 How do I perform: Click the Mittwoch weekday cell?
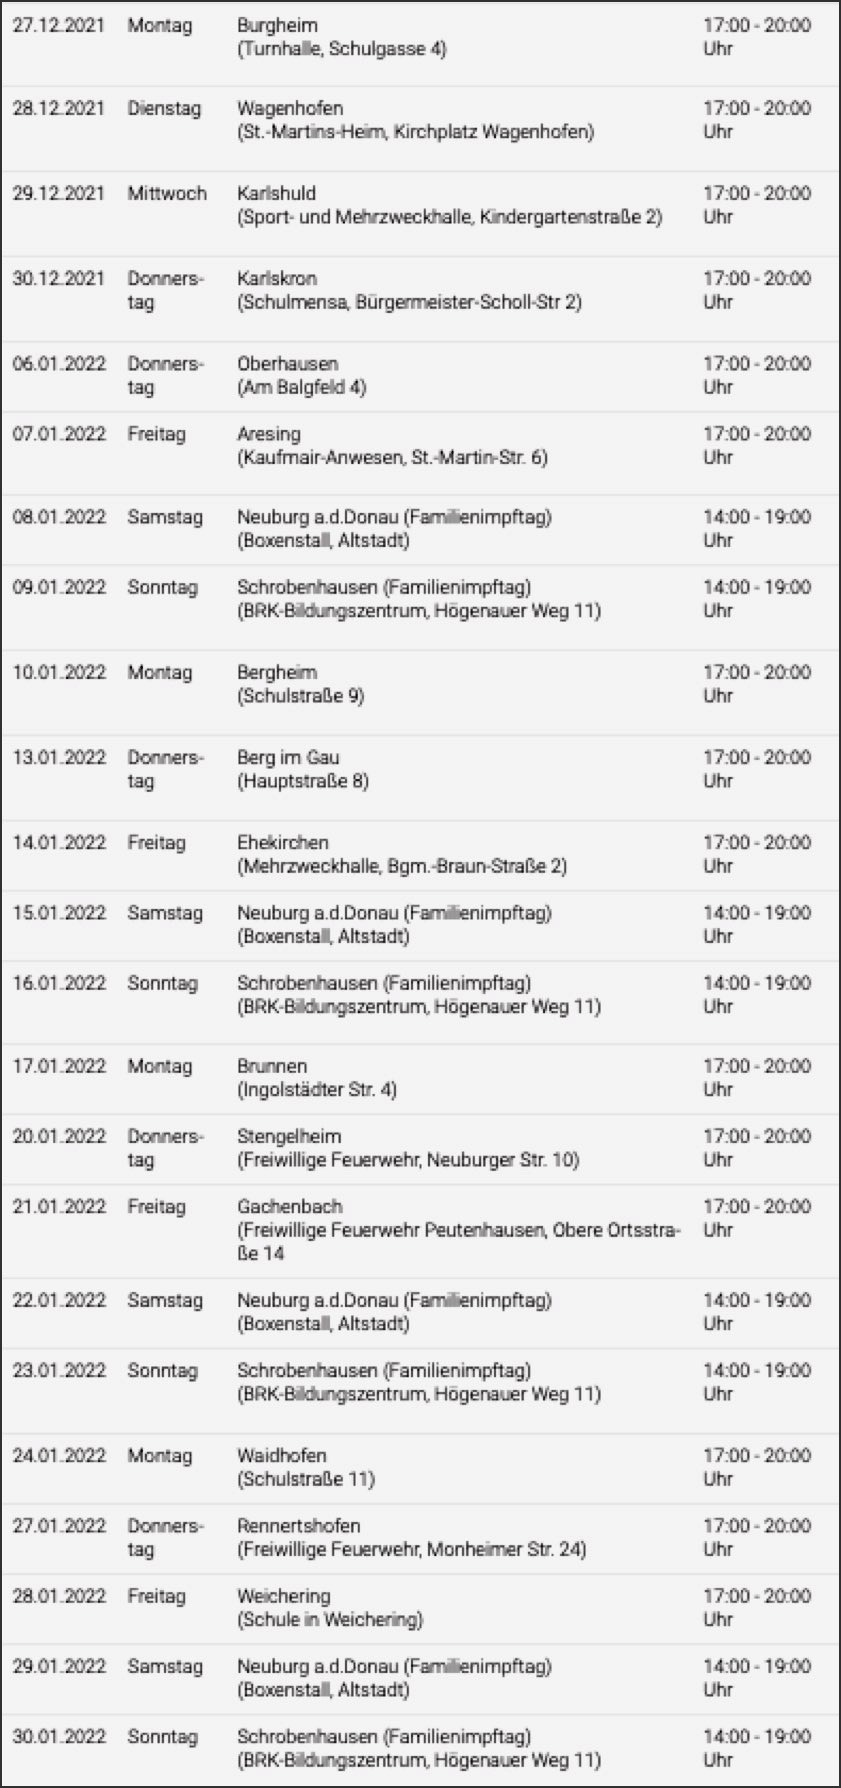[x=166, y=194]
